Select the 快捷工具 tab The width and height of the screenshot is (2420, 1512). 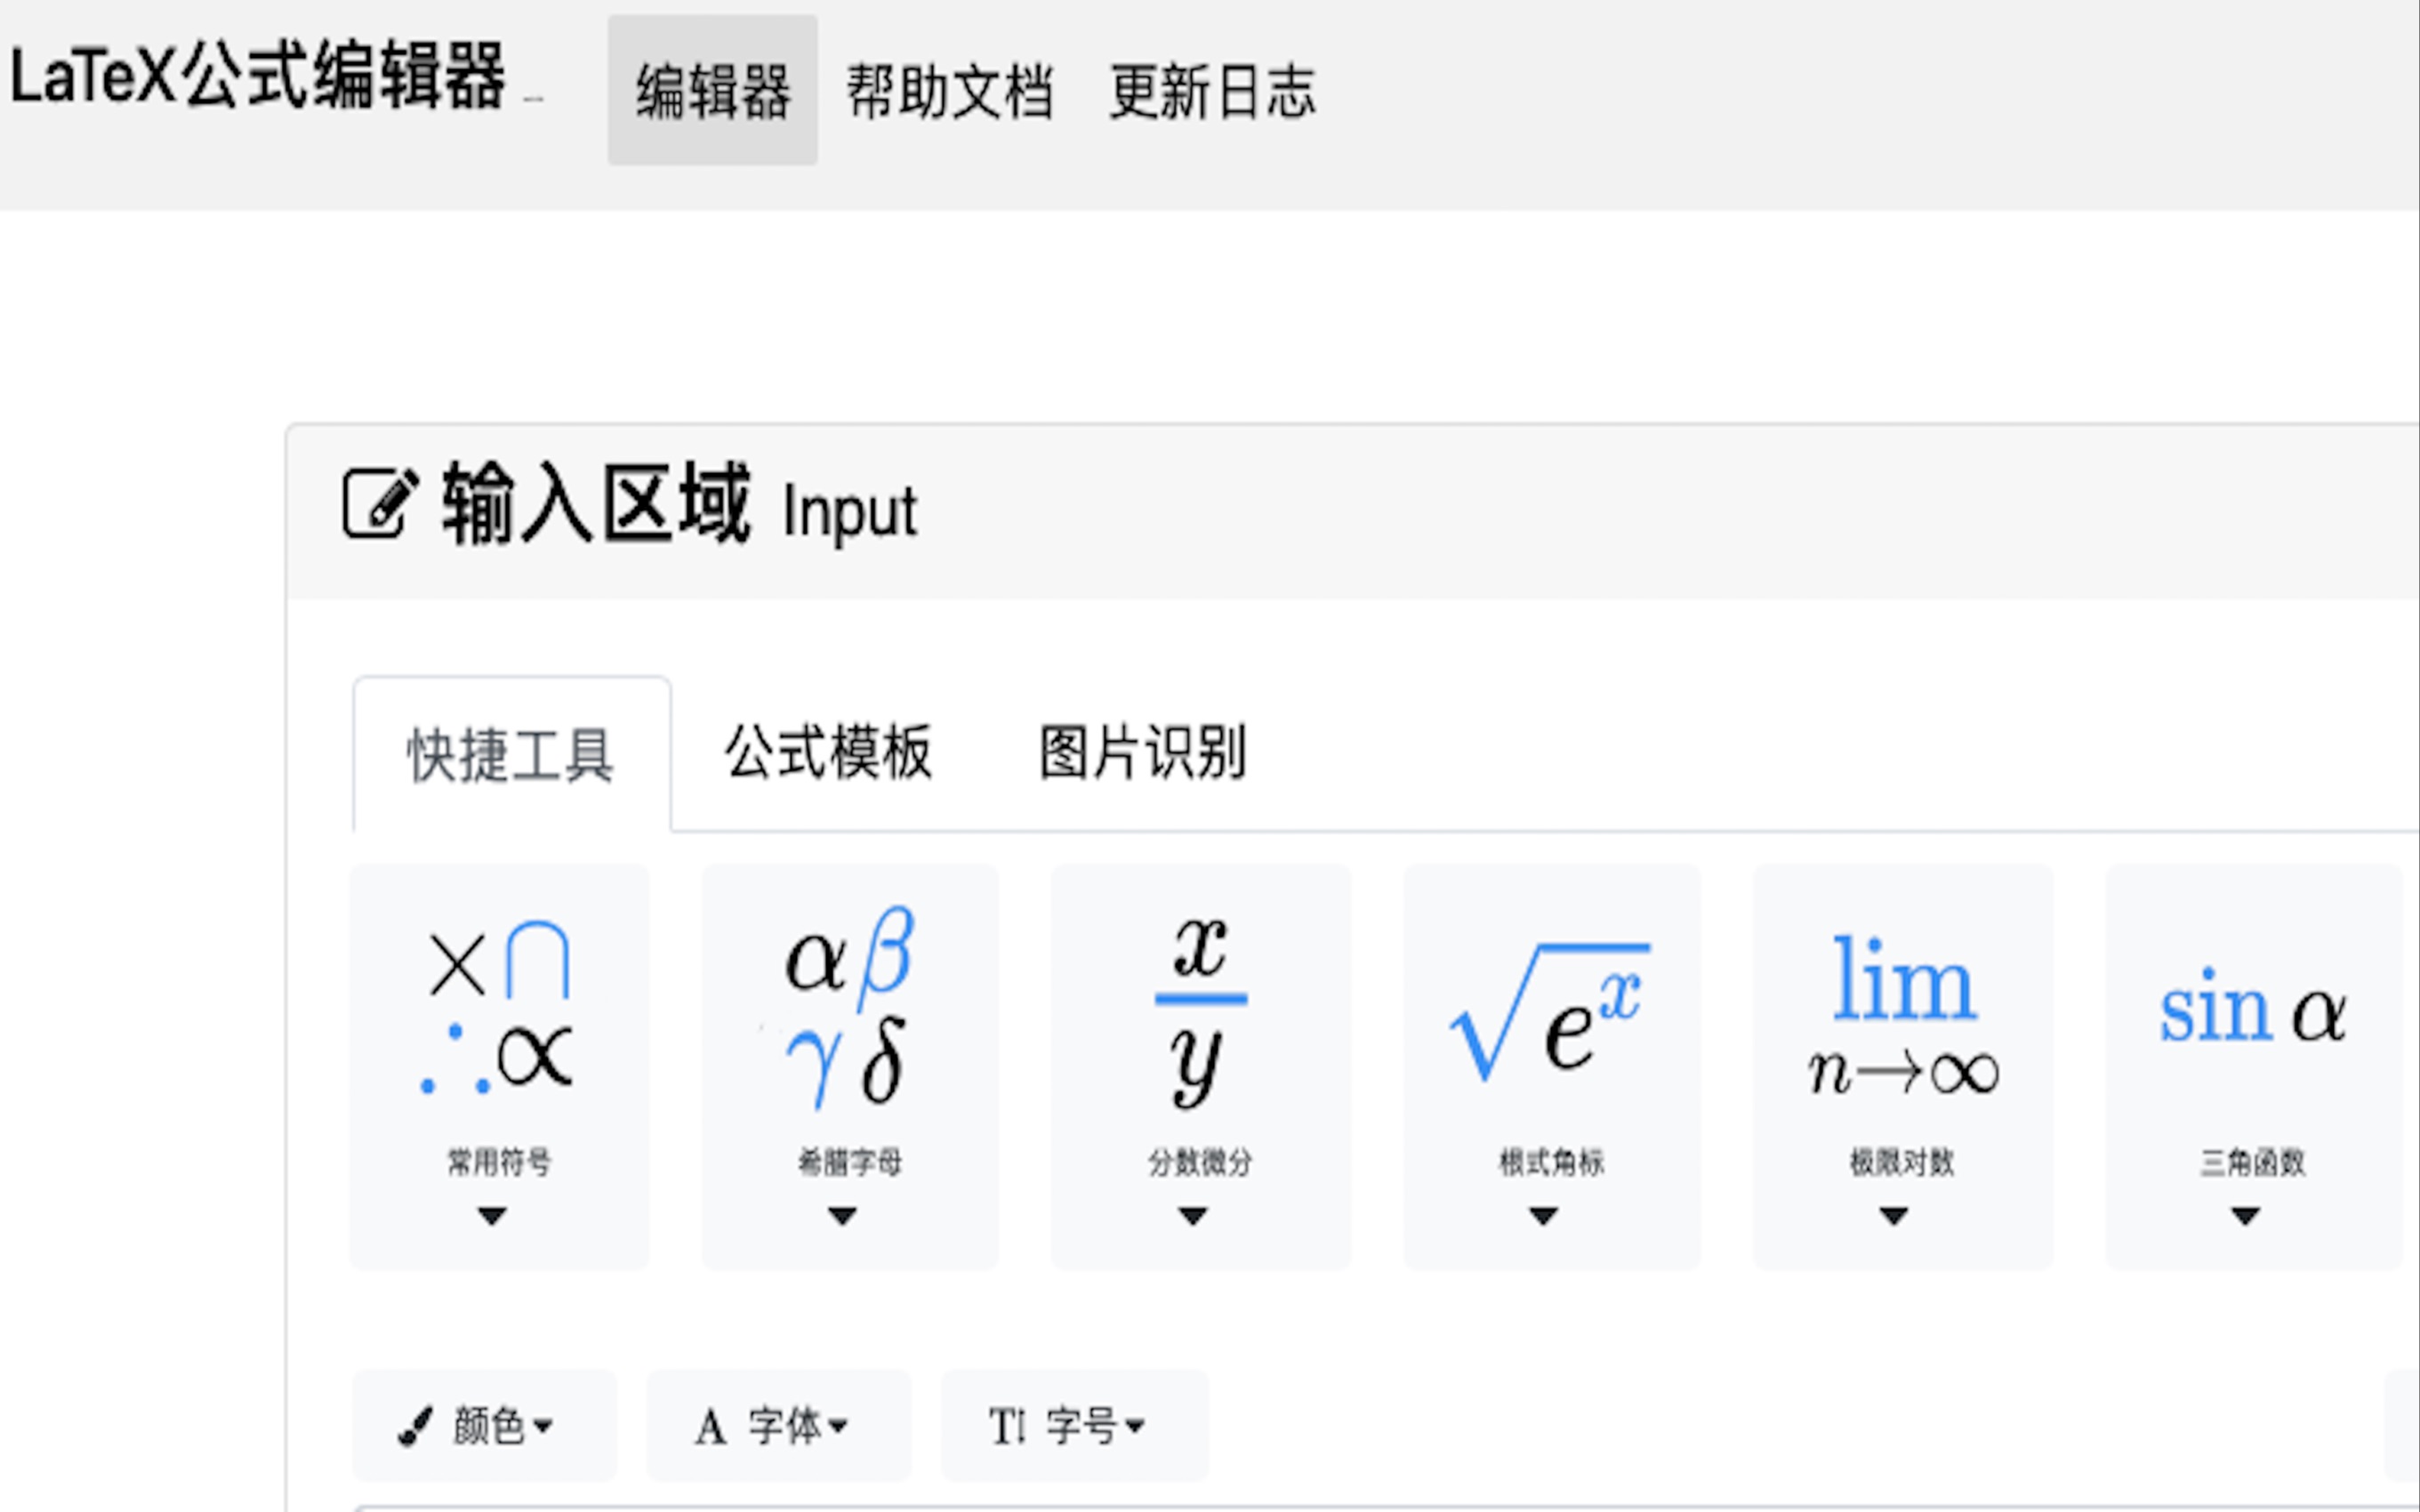[x=511, y=755]
